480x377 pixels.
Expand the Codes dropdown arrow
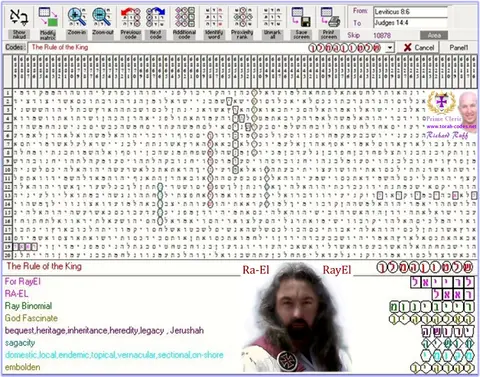point(390,48)
